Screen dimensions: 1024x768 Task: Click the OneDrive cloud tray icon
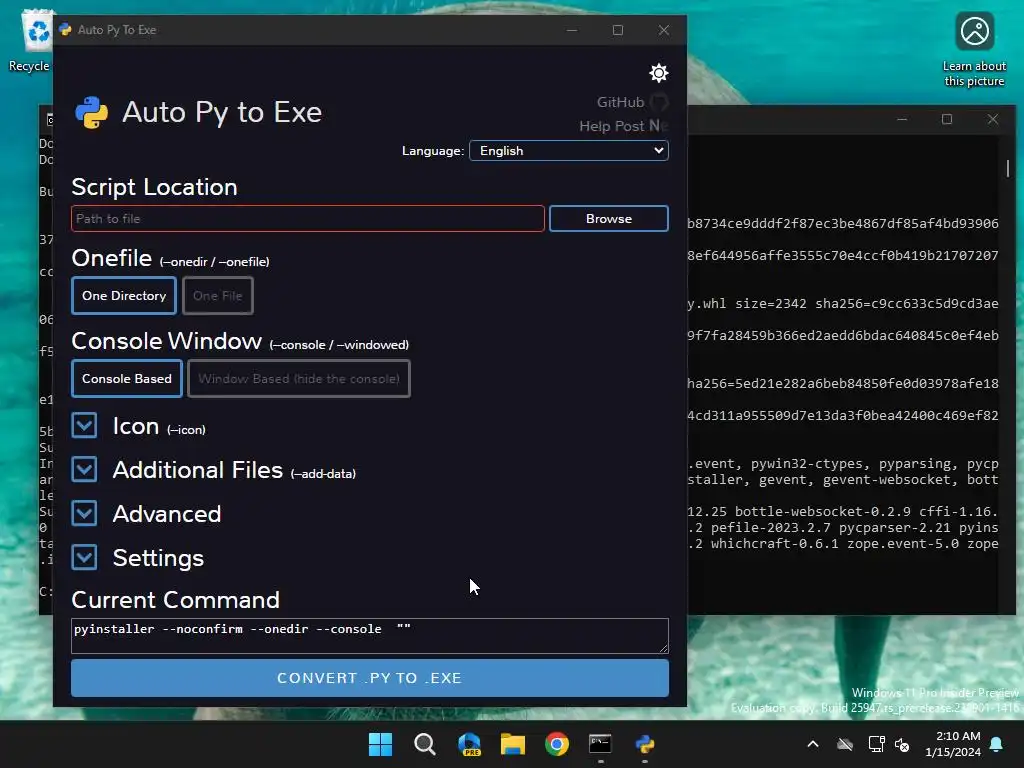pos(845,744)
